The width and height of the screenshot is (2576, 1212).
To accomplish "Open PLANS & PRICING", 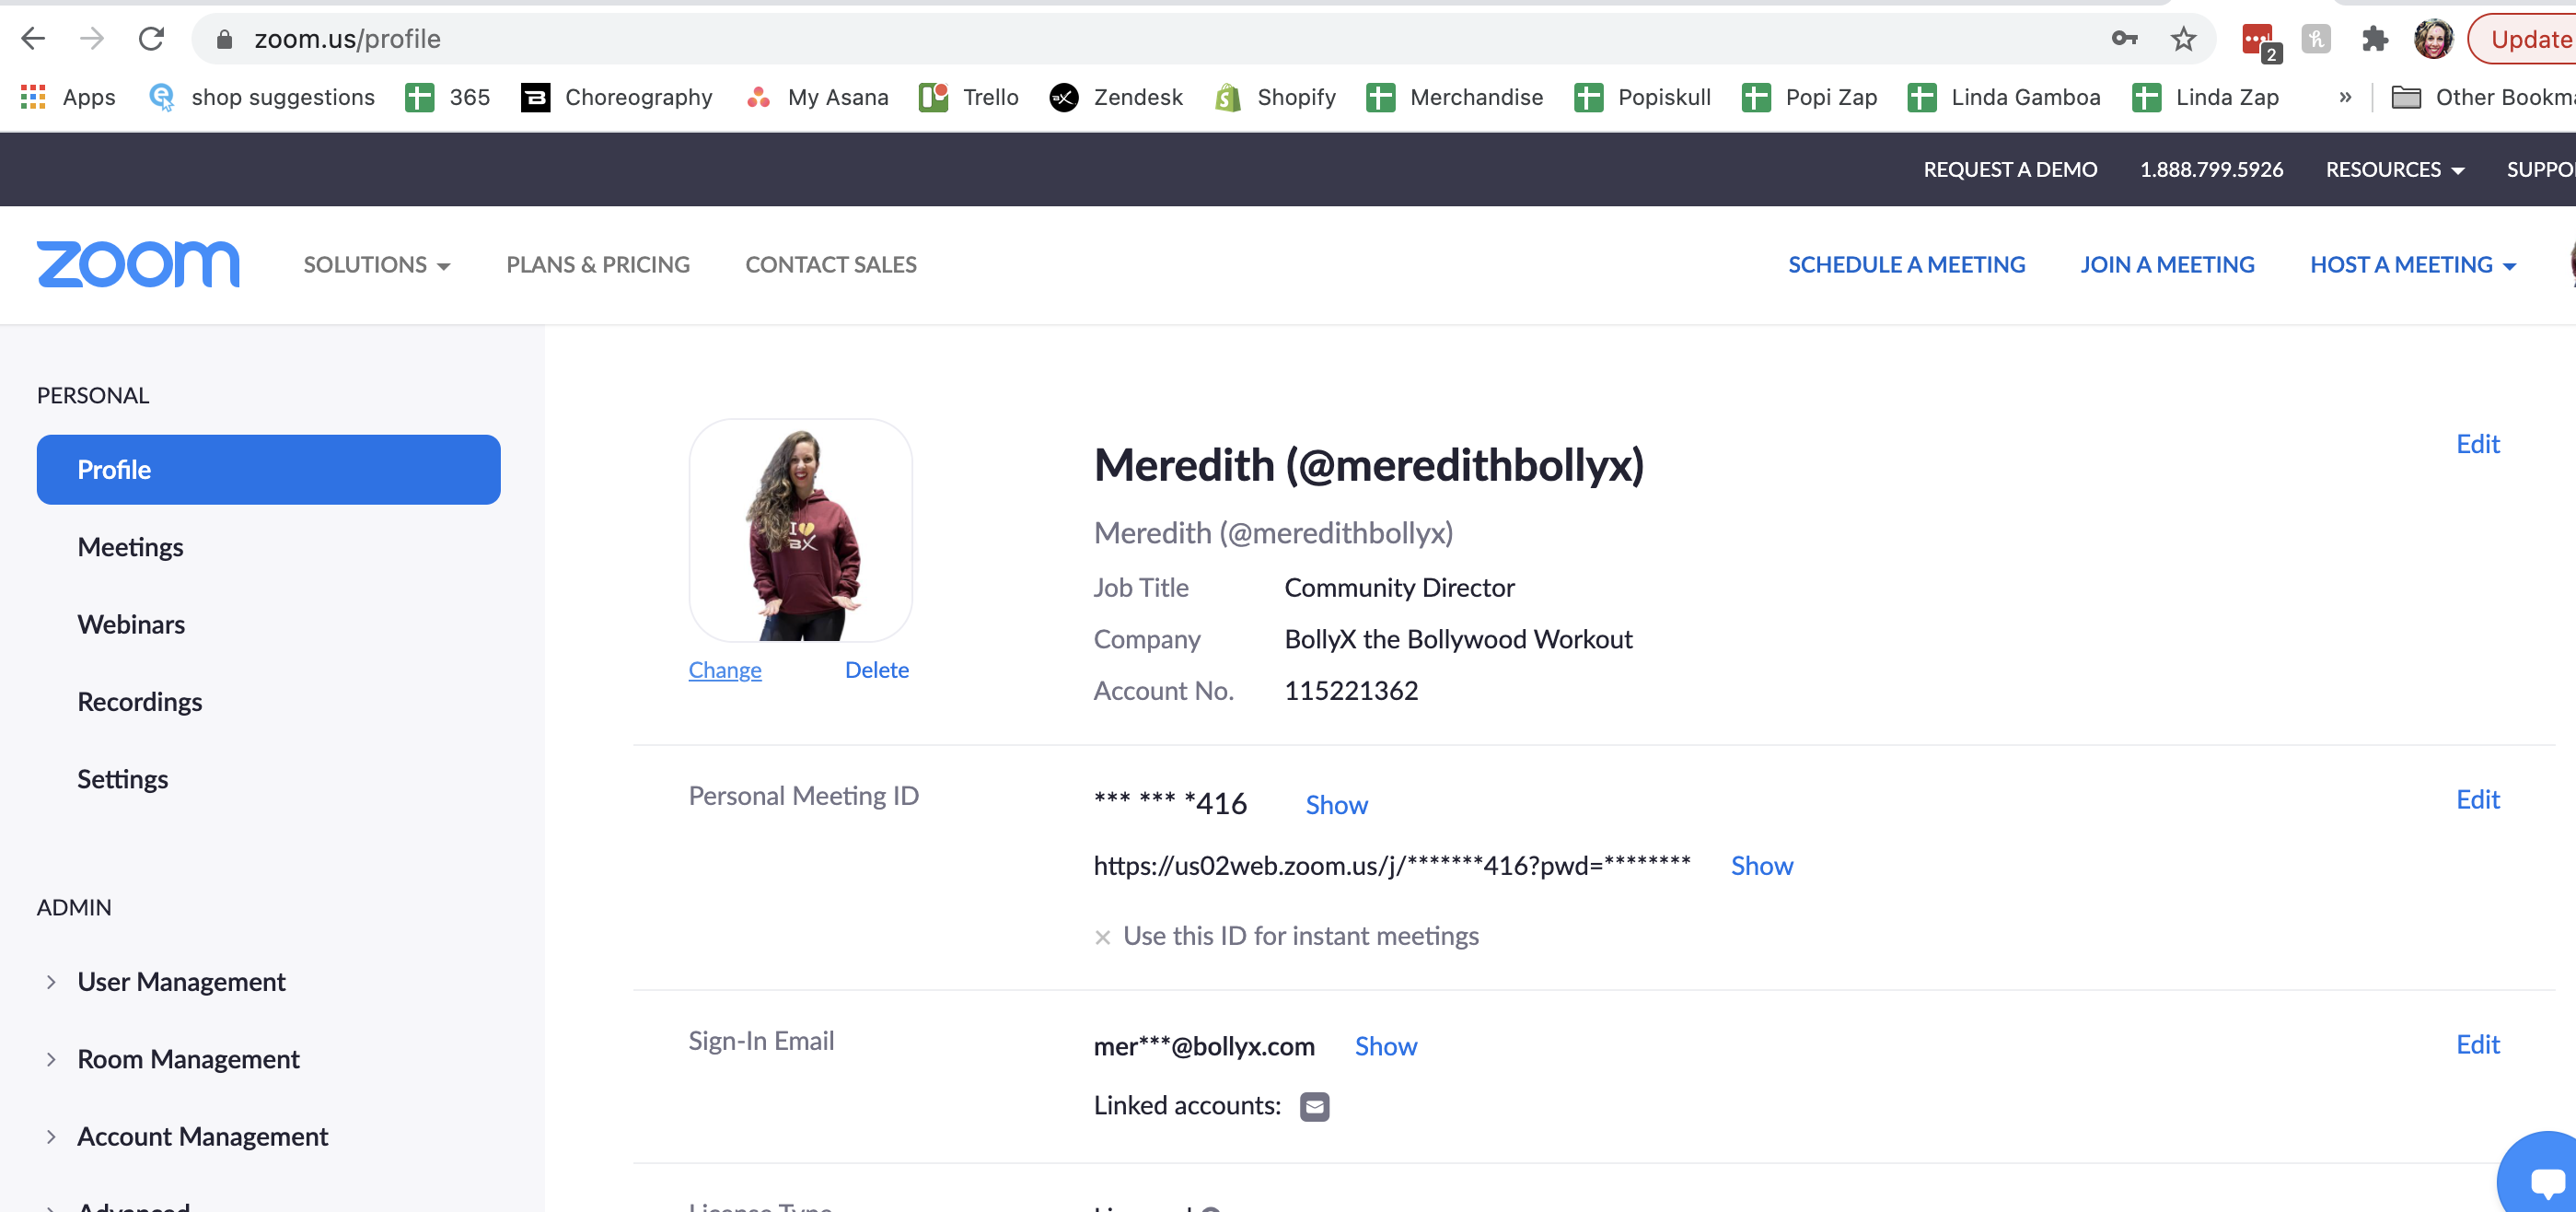I will click(598, 264).
